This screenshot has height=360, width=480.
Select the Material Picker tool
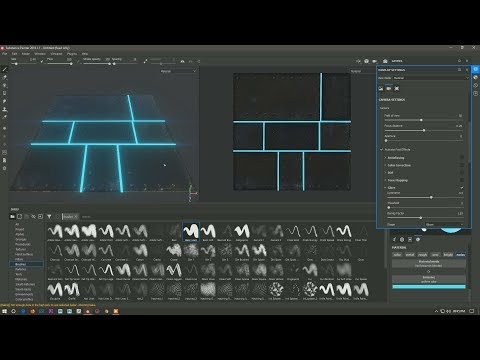[5, 117]
